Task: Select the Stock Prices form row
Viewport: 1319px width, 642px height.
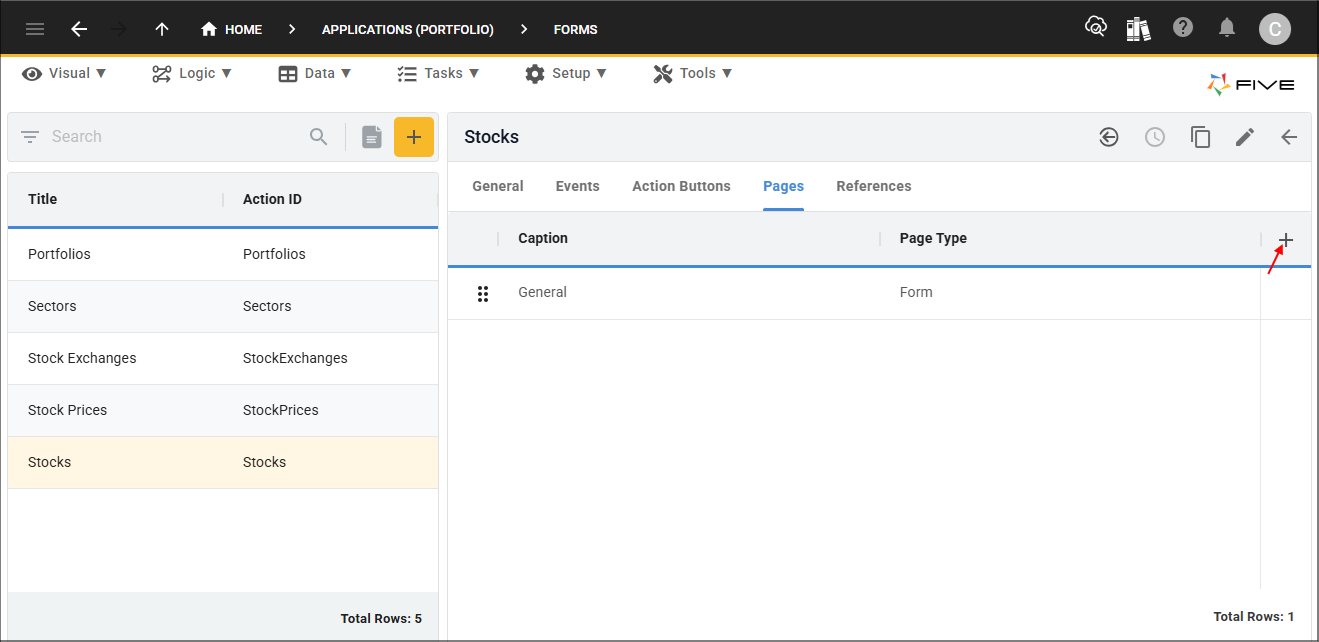Action: click(x=223, y=410)
